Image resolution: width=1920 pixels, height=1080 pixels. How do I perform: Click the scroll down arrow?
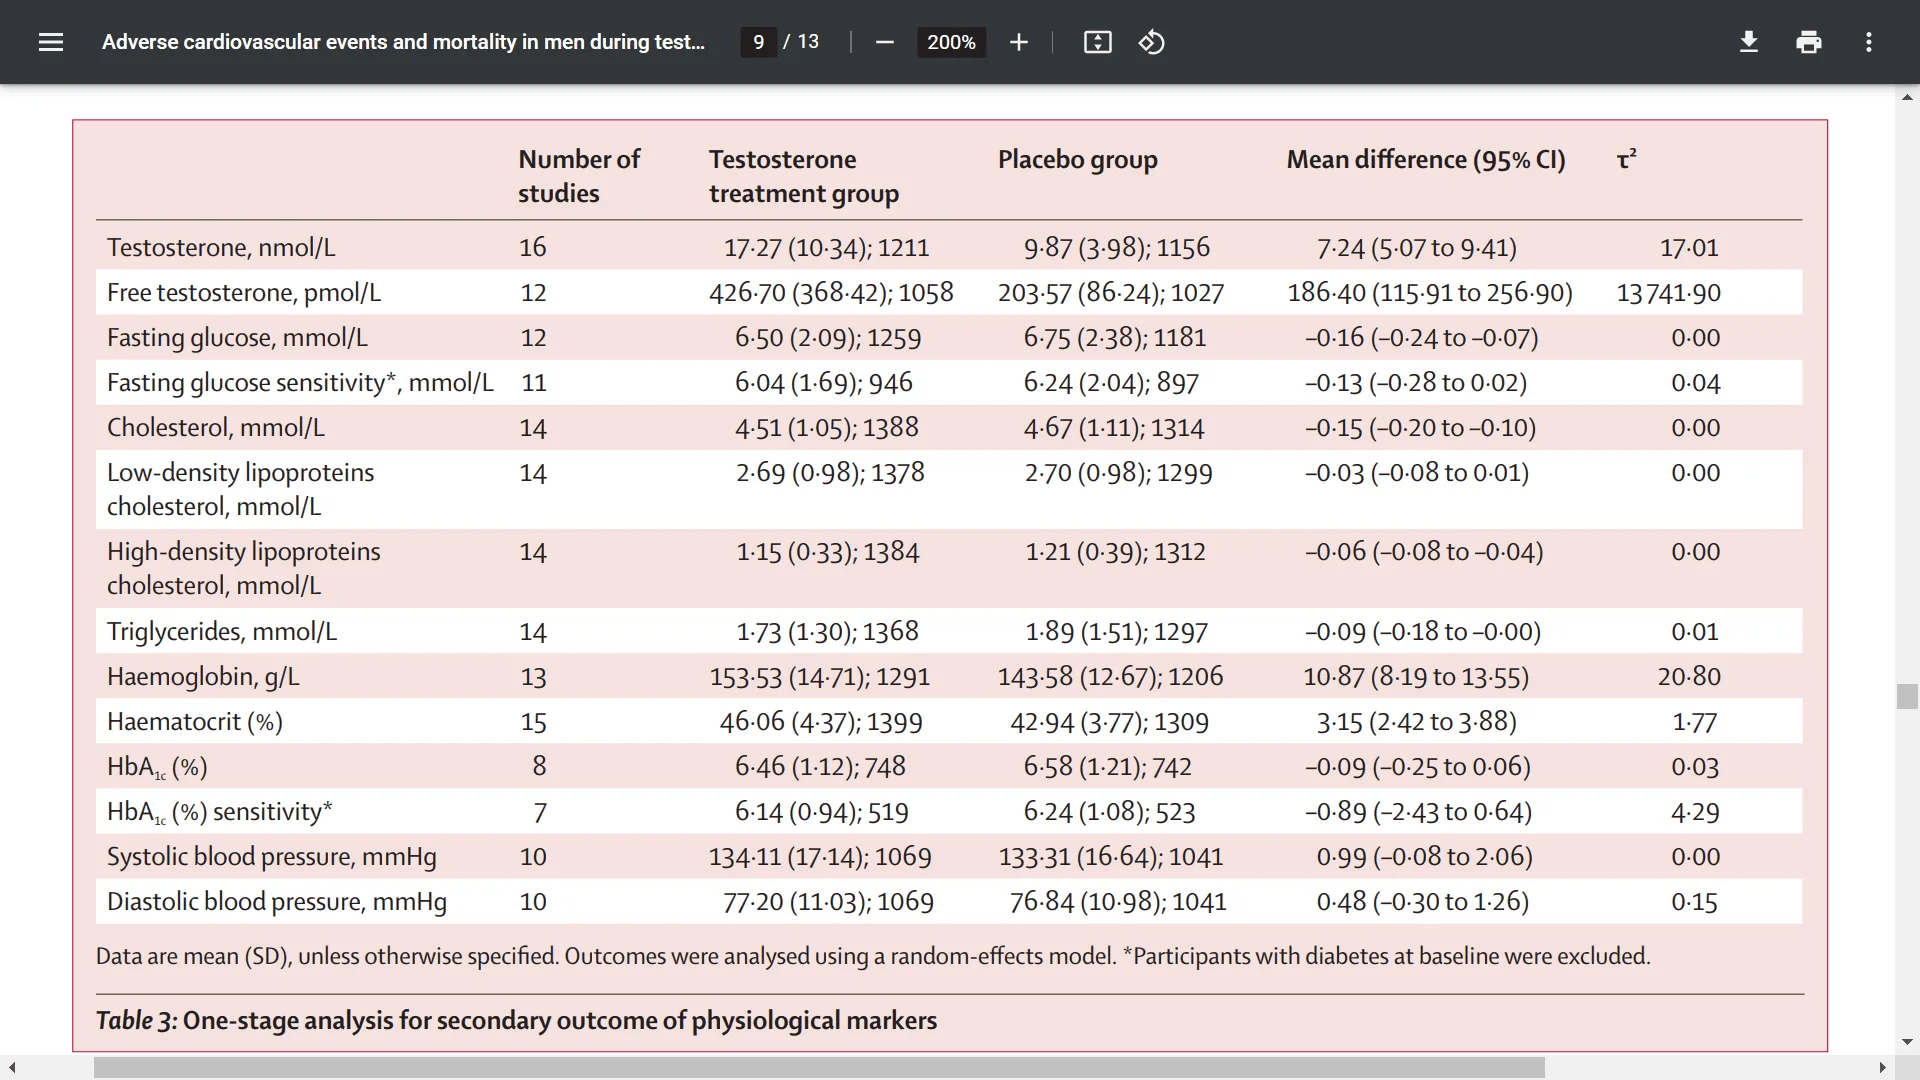(x=1907, y=1042)
